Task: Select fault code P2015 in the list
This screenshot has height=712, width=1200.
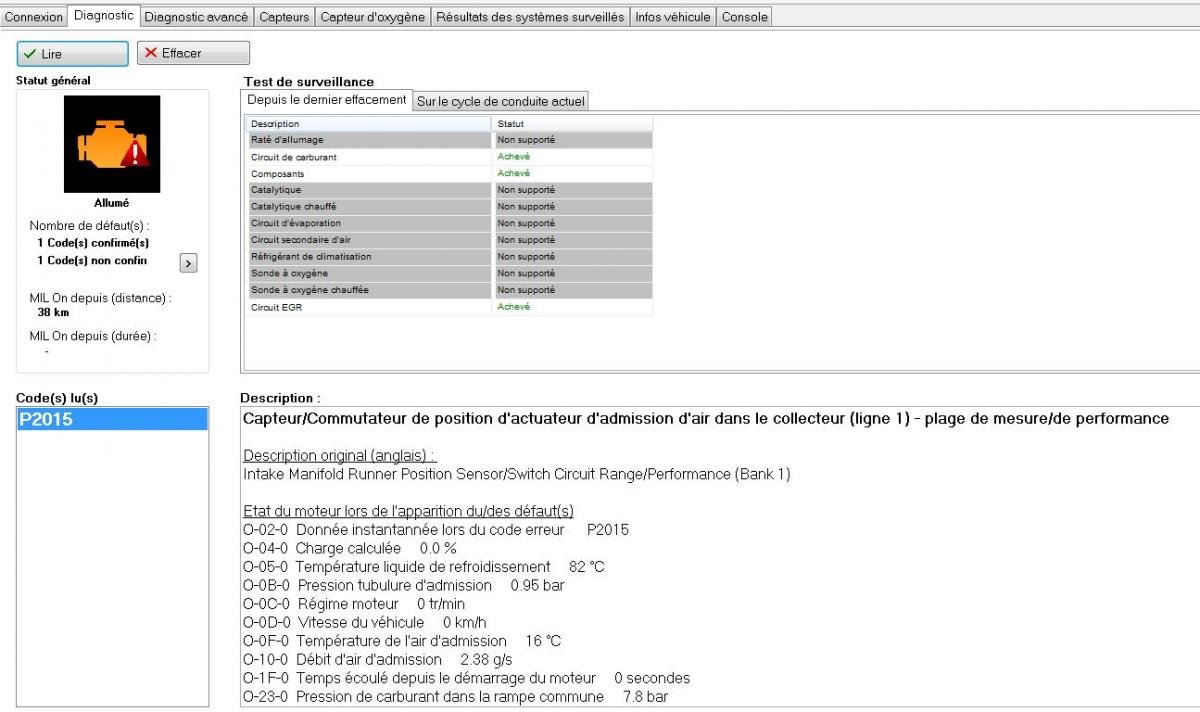Action: (x=112, y=420)
